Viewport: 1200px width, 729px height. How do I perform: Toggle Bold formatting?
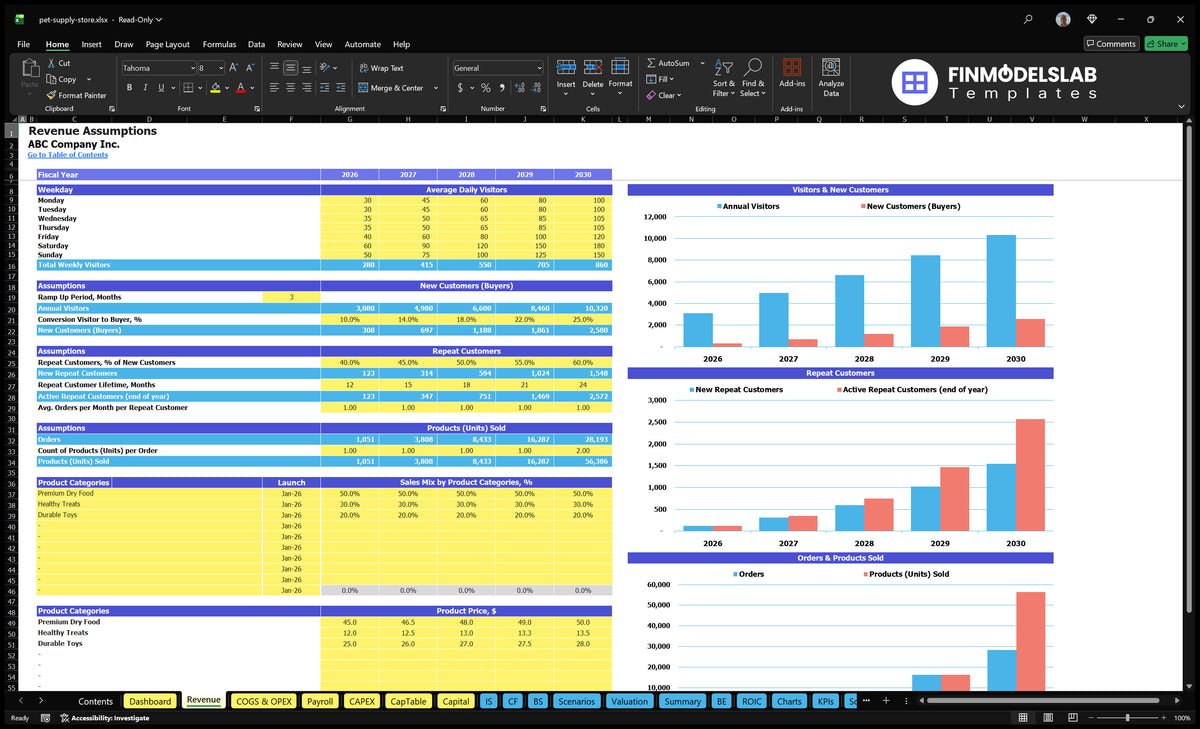click(x=131, y=87)
